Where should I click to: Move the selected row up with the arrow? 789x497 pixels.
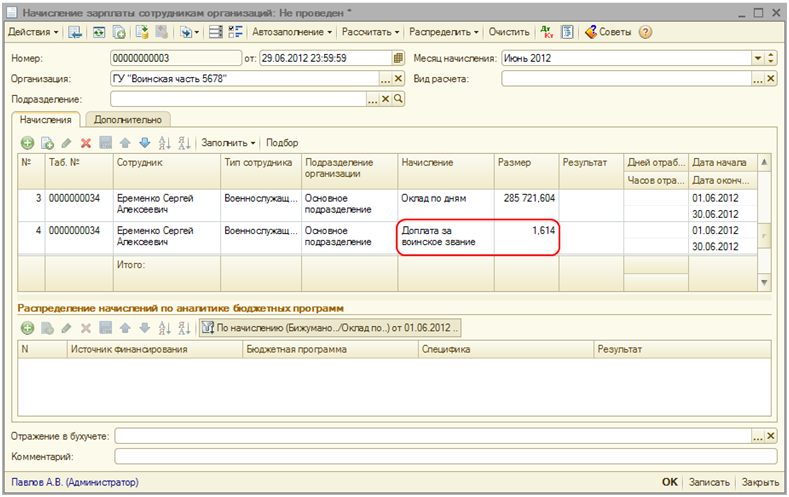tap(124, 143)
